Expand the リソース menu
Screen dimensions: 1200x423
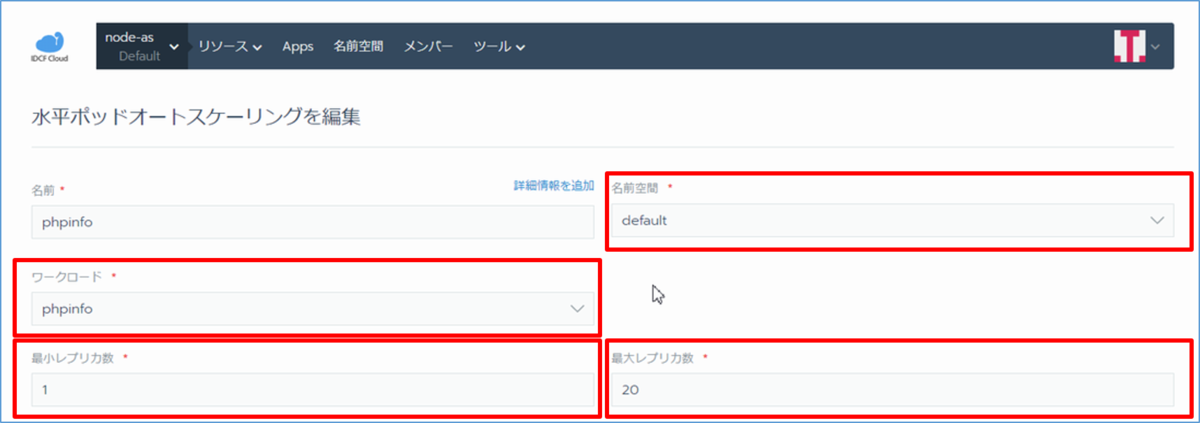pyautogui.click(x=229, y=46)
